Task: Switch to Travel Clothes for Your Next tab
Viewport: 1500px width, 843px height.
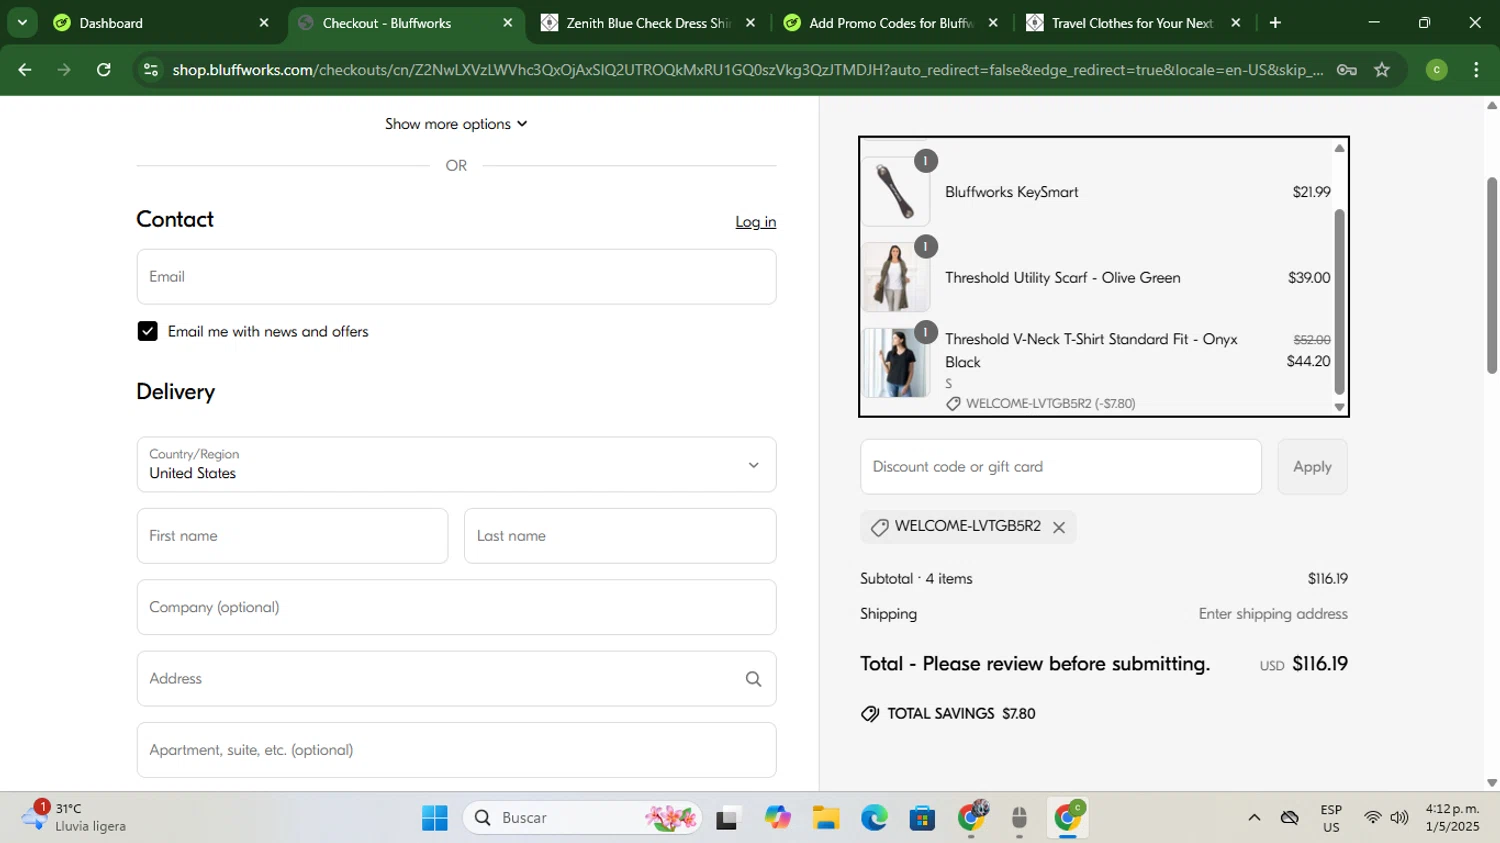Action: [x=1133, y=22]
